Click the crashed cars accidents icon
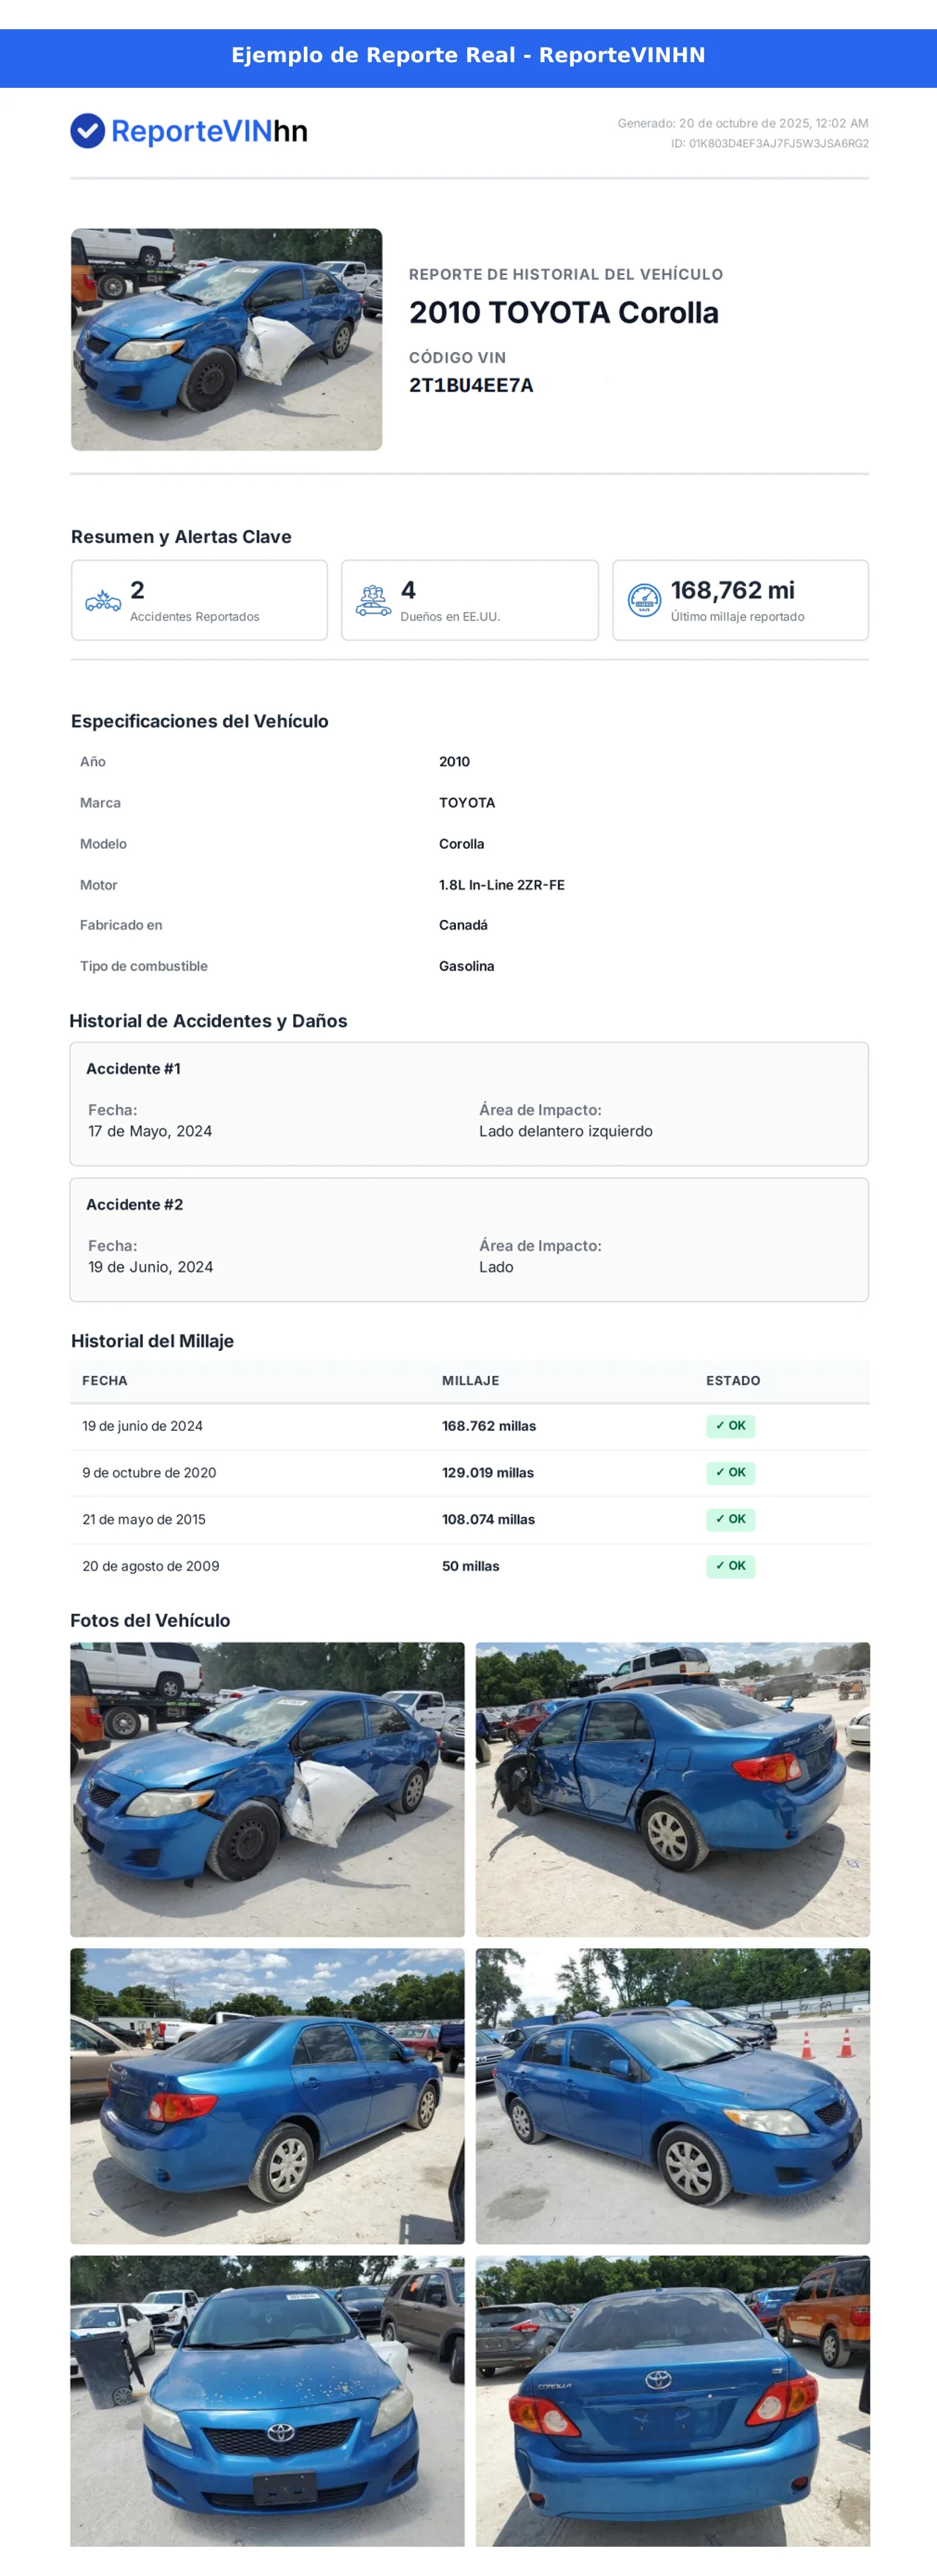The width and height of the screenshot is (937, 2576). (x=103, y=600)
